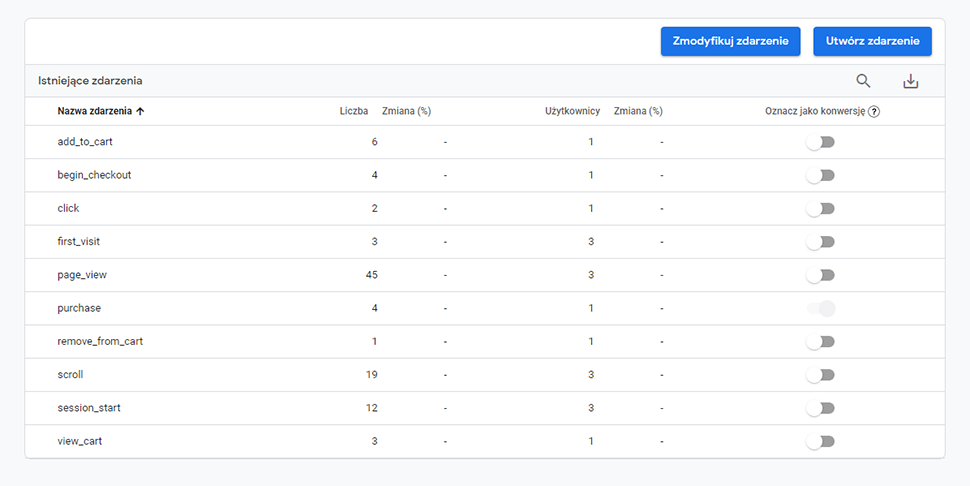
Task: Toggle the purchase conversion switch
Action: [x=821, y=308]
